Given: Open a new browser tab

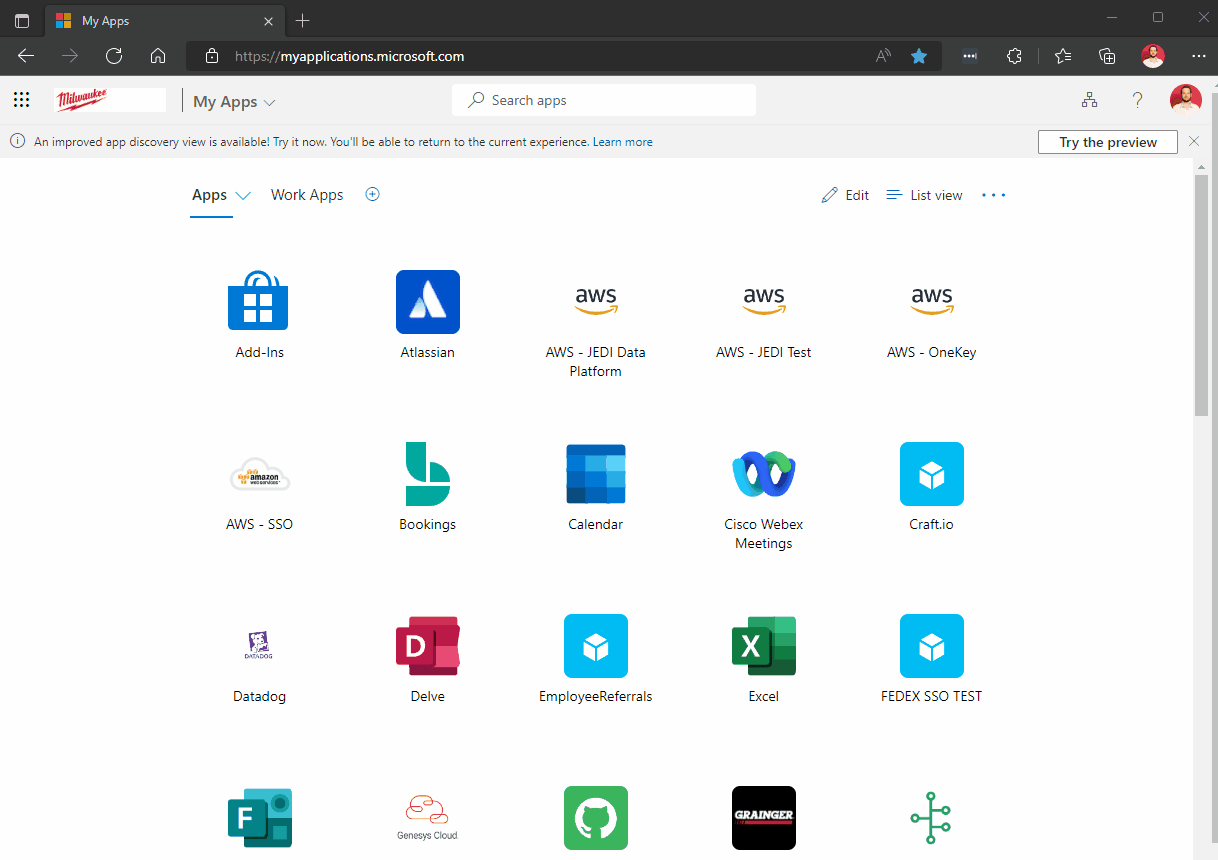Looking at the screenshot, I should point(303,21).
